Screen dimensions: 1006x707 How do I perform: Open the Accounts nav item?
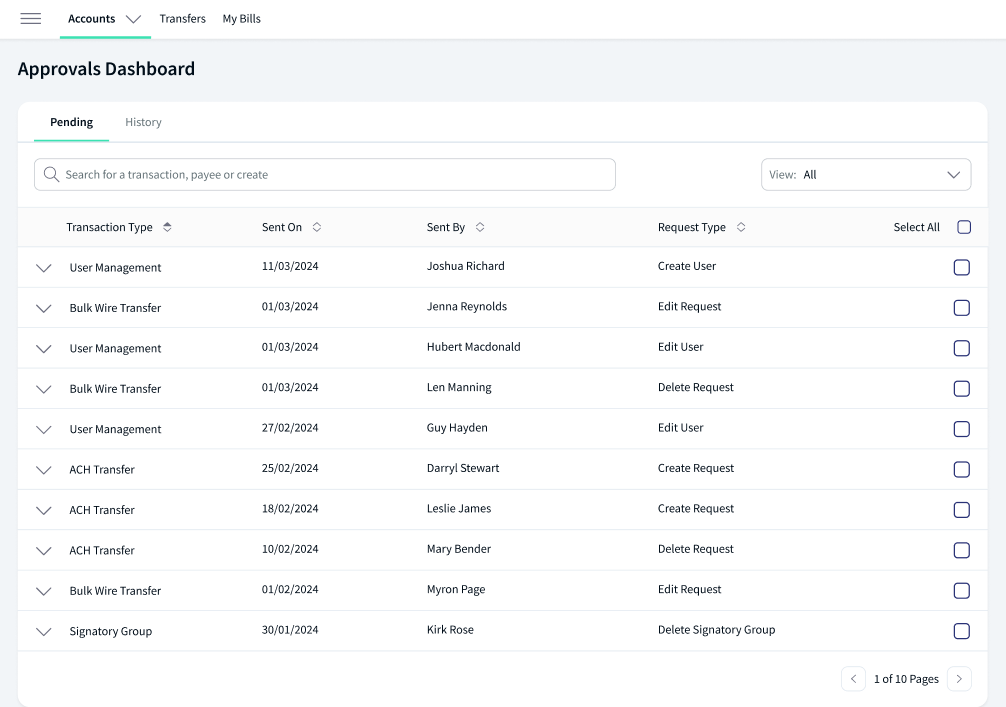tap(92, 19)
